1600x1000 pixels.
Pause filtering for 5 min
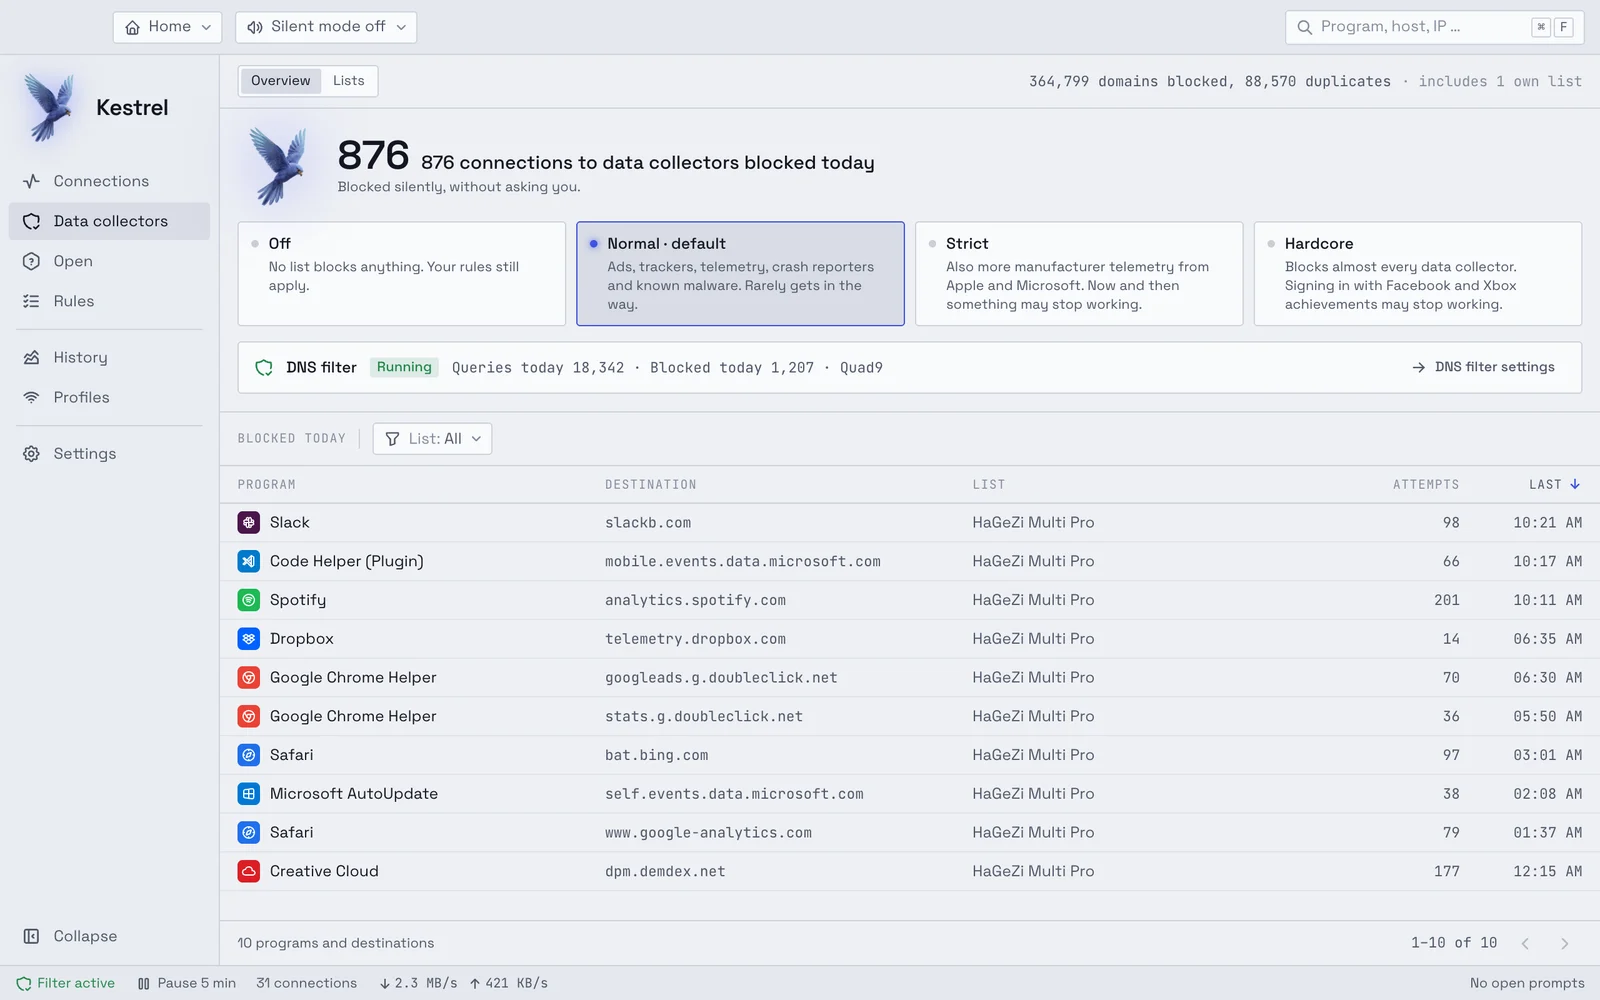187,983
